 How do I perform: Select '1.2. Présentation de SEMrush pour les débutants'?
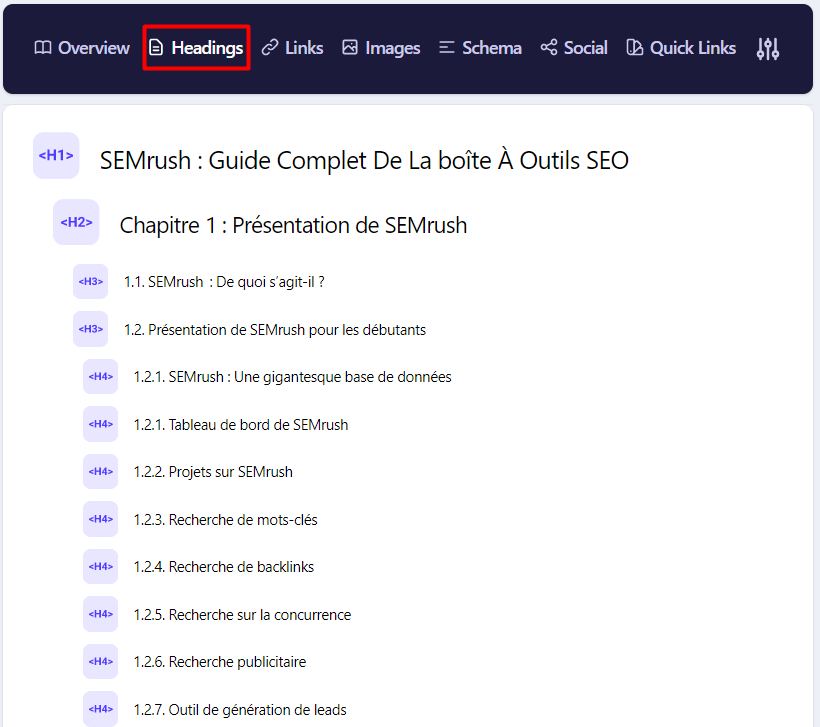coord(275,330)
